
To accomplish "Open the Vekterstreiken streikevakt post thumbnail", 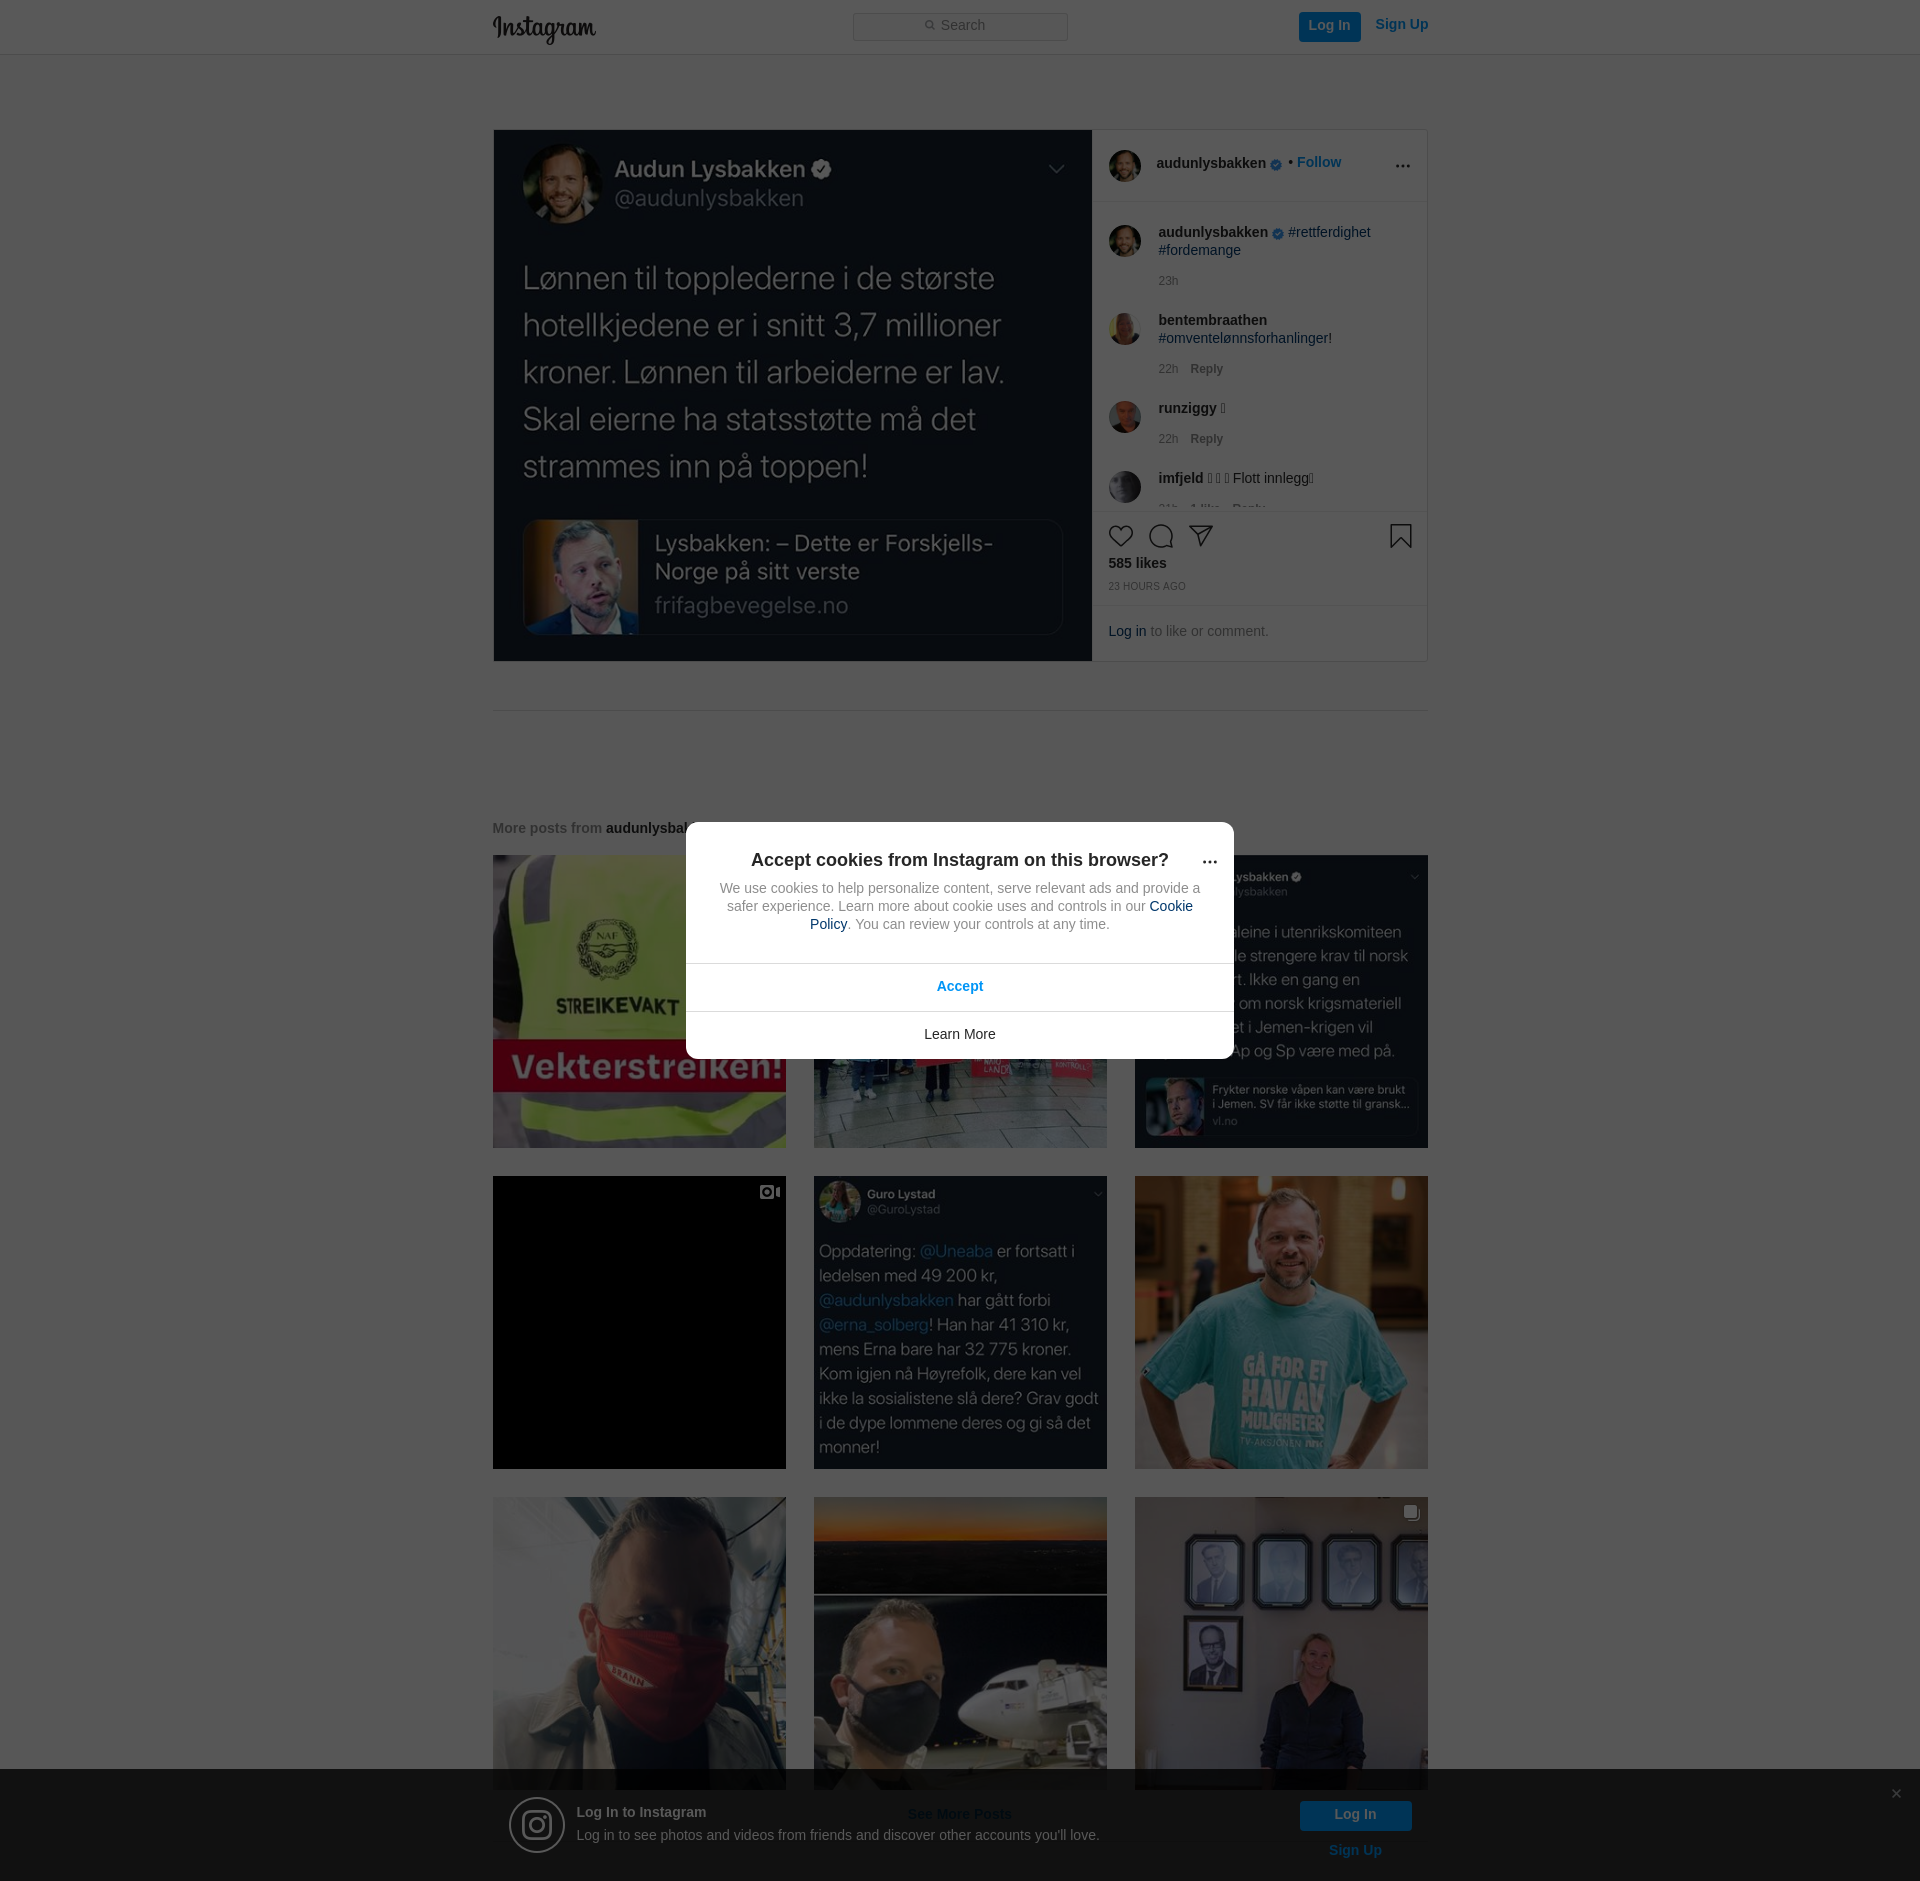I will click(590, 1001).
